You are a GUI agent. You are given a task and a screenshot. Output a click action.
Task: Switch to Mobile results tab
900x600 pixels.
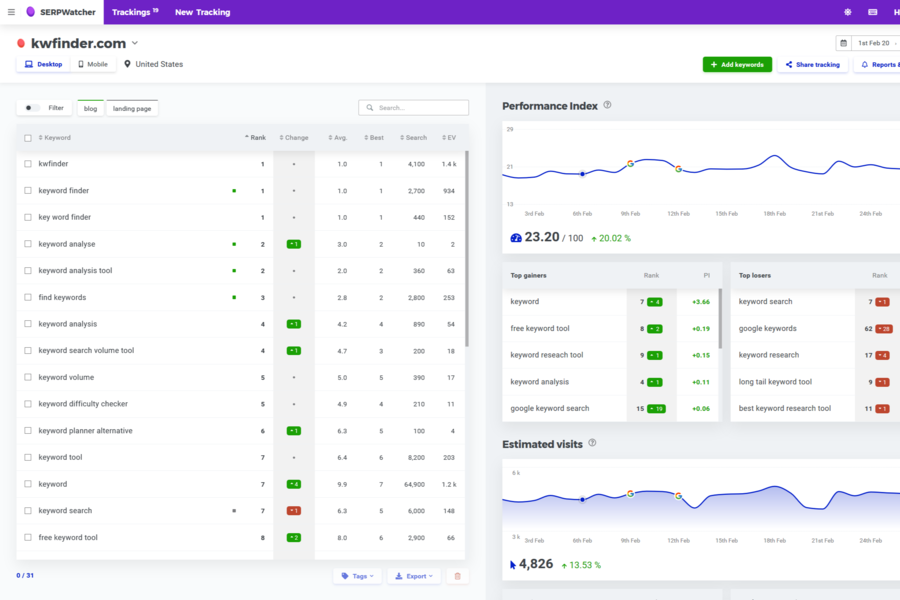pos(92,64)
